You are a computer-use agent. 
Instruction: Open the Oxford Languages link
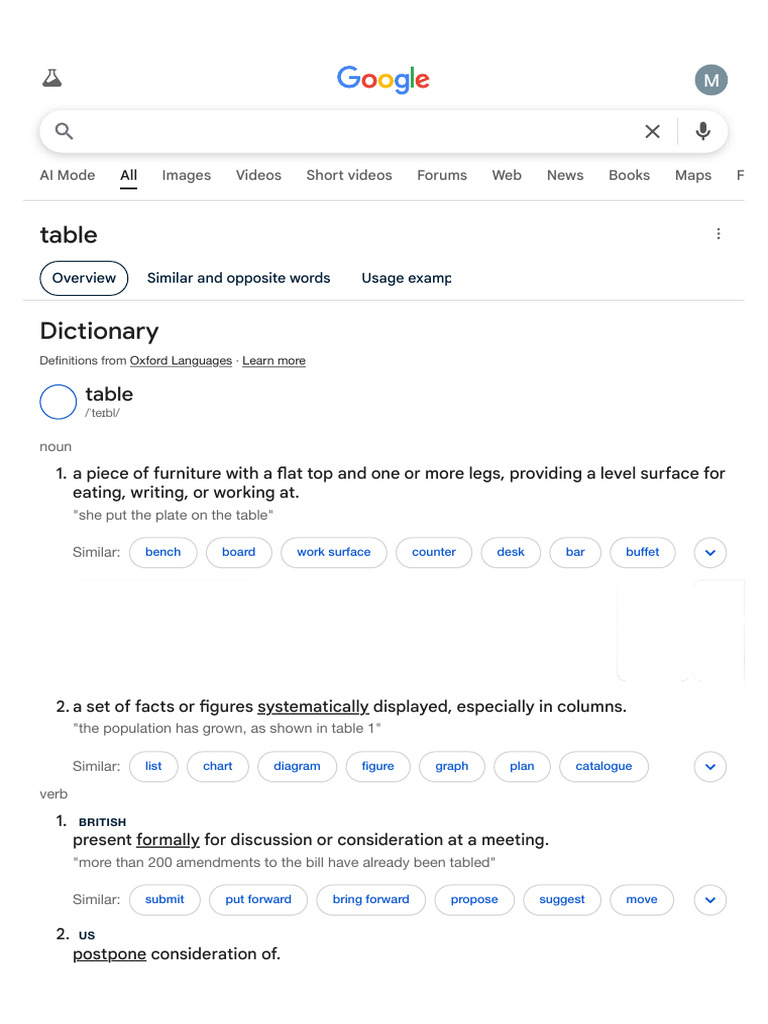click(180, 361)
